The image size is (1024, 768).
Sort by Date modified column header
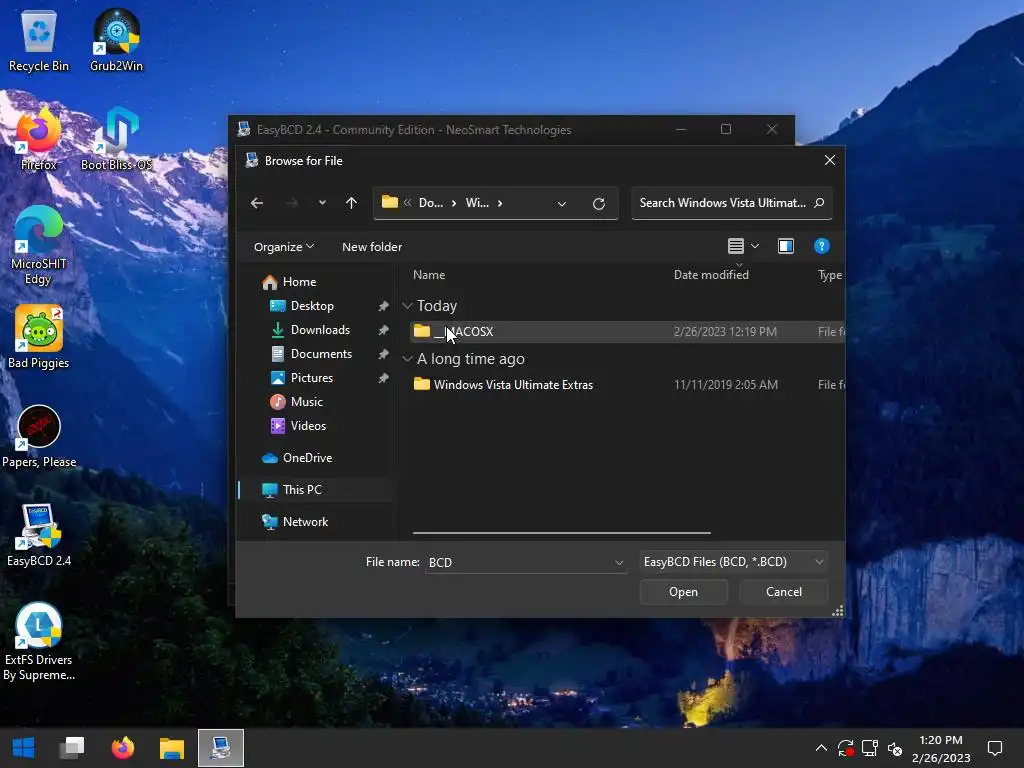(711, 275)
